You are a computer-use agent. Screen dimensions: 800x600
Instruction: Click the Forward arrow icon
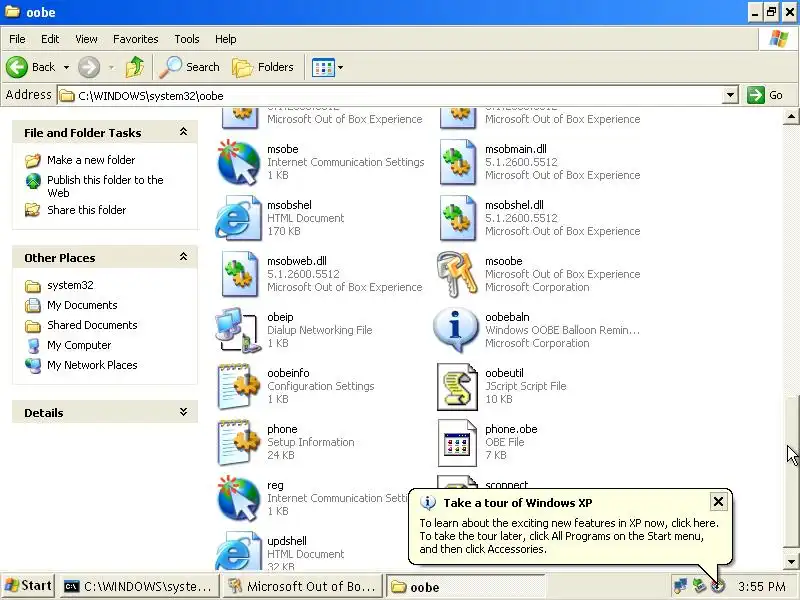click(x=89, y=67)
